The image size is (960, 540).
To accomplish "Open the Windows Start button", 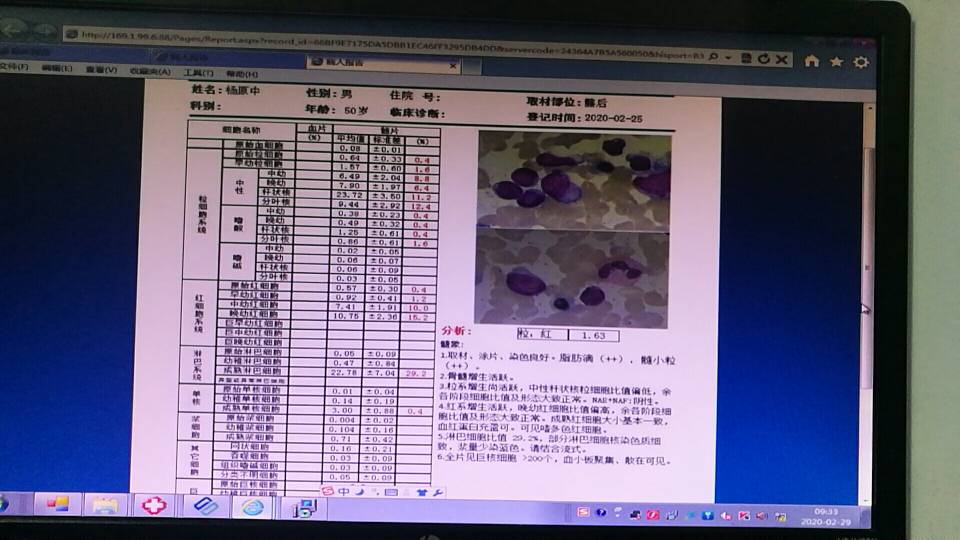I will [4, 503].
